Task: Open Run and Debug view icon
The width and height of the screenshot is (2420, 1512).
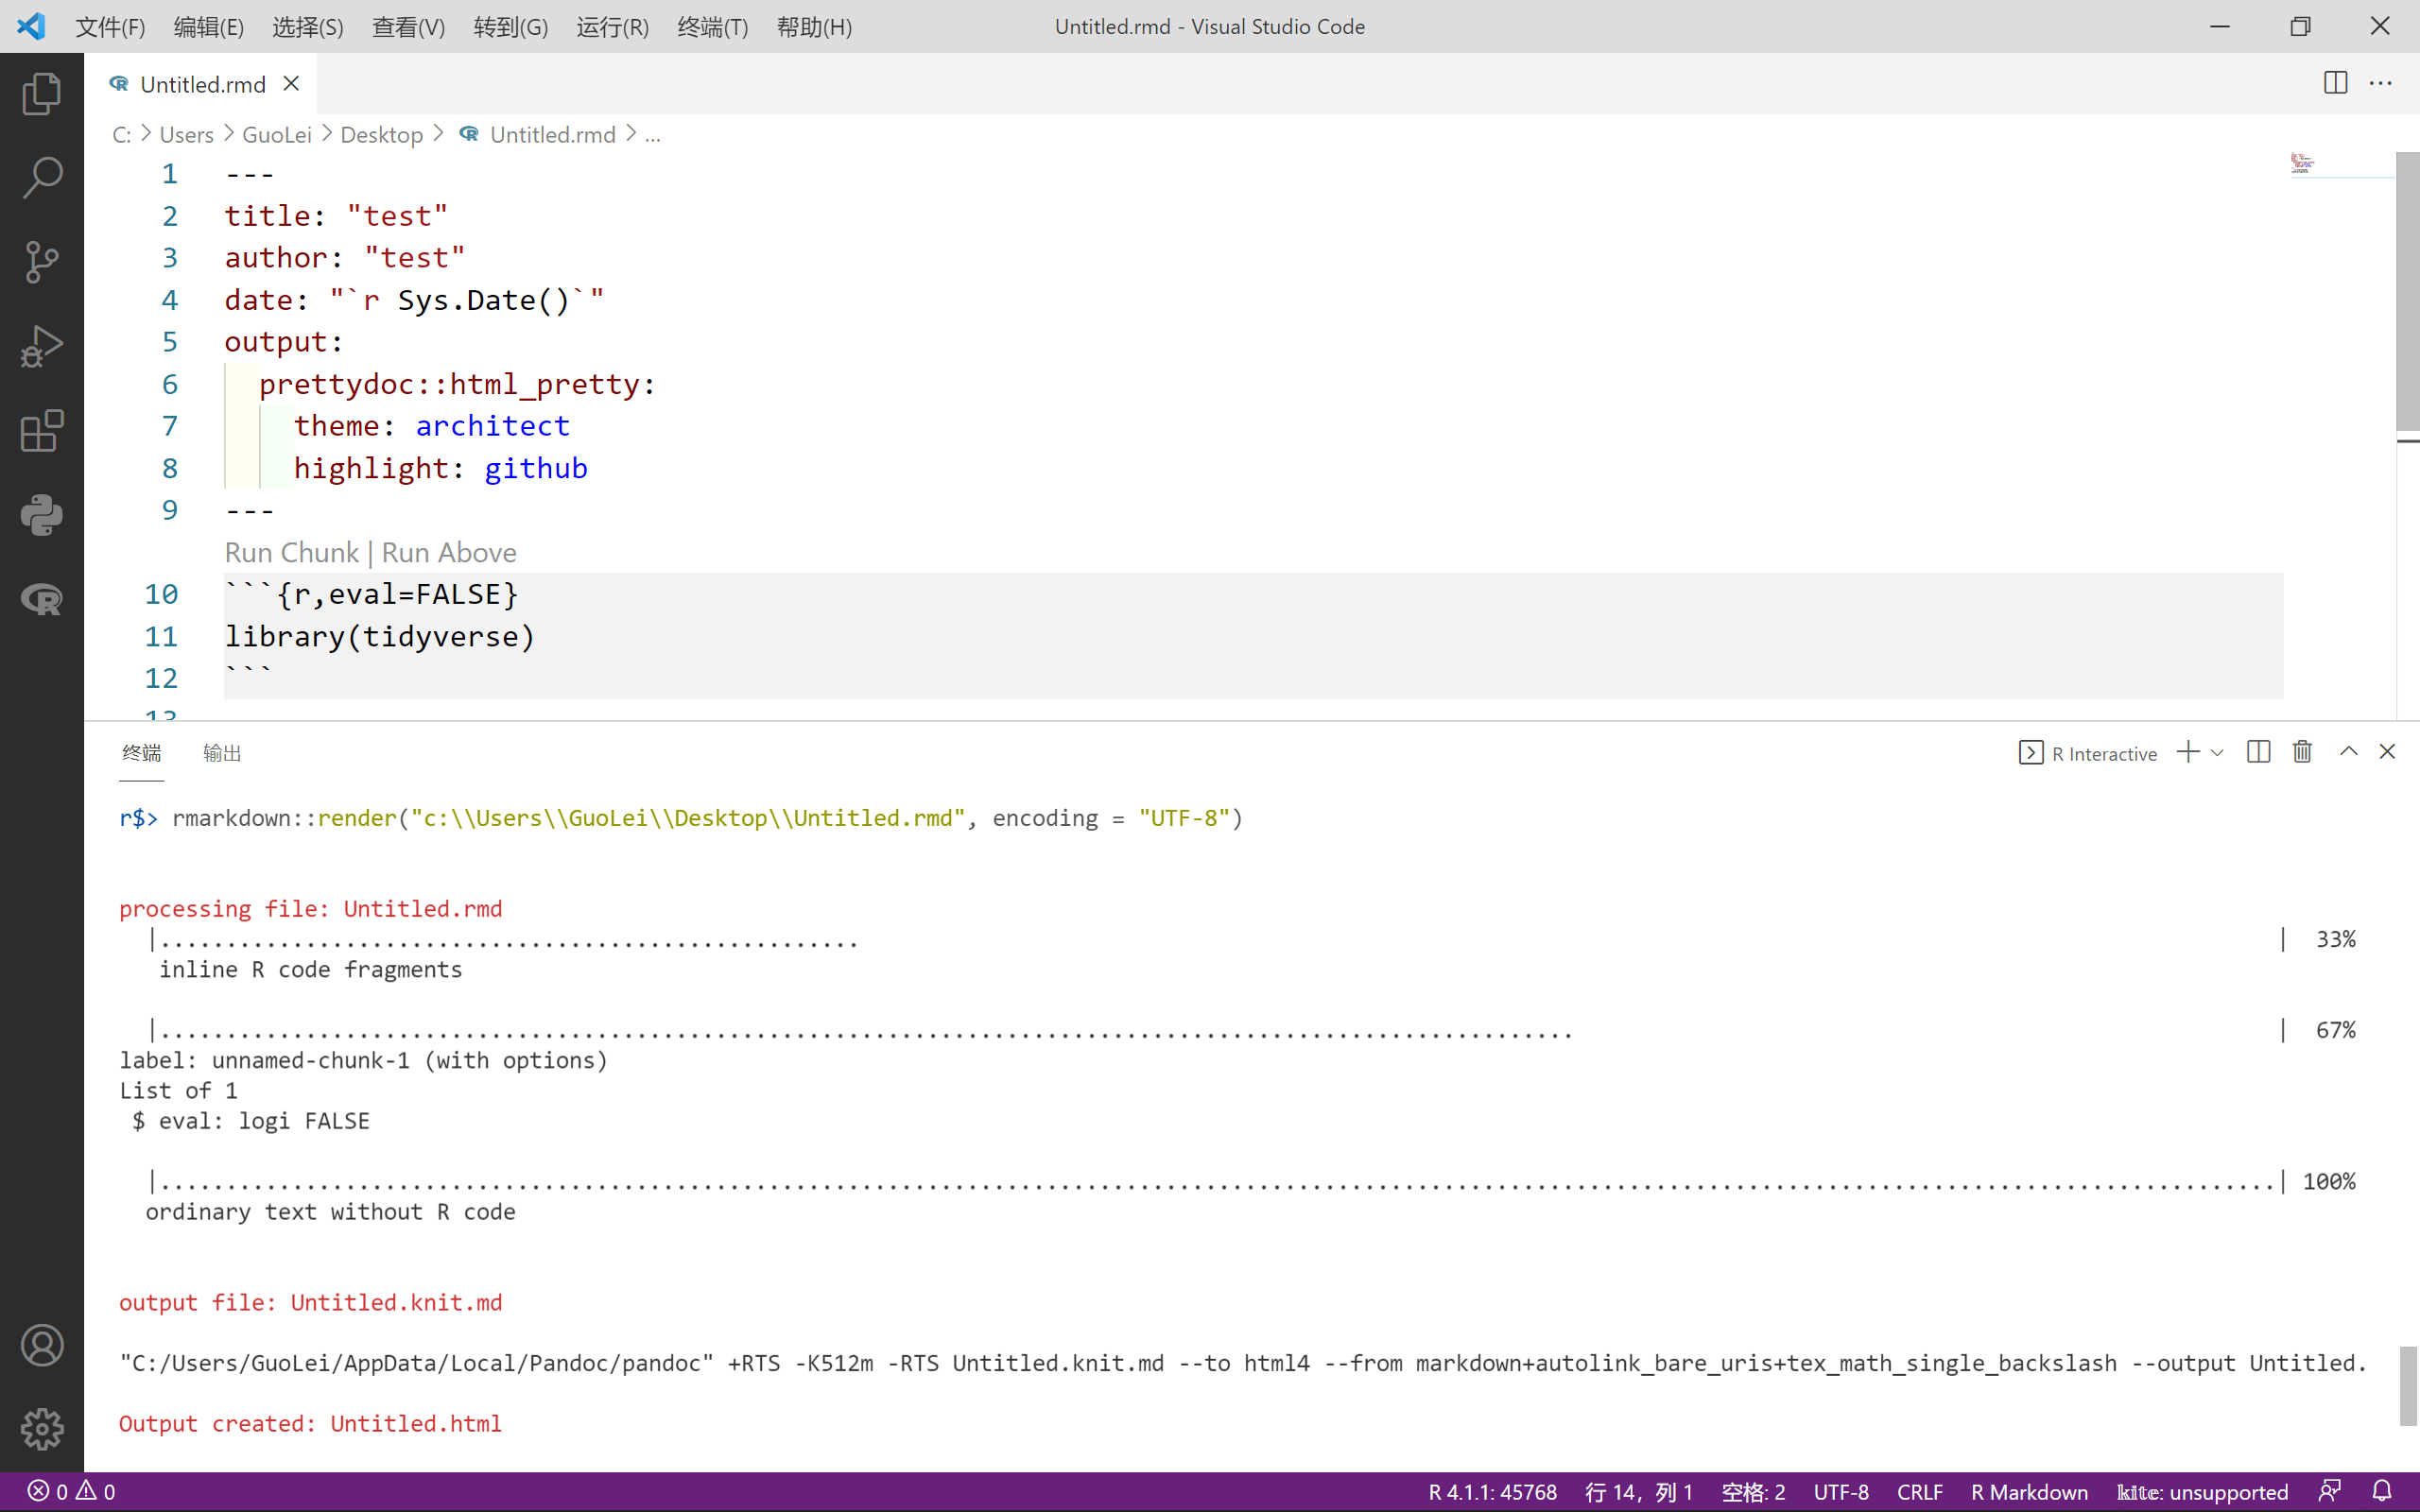Action: [x=42, y=346]
